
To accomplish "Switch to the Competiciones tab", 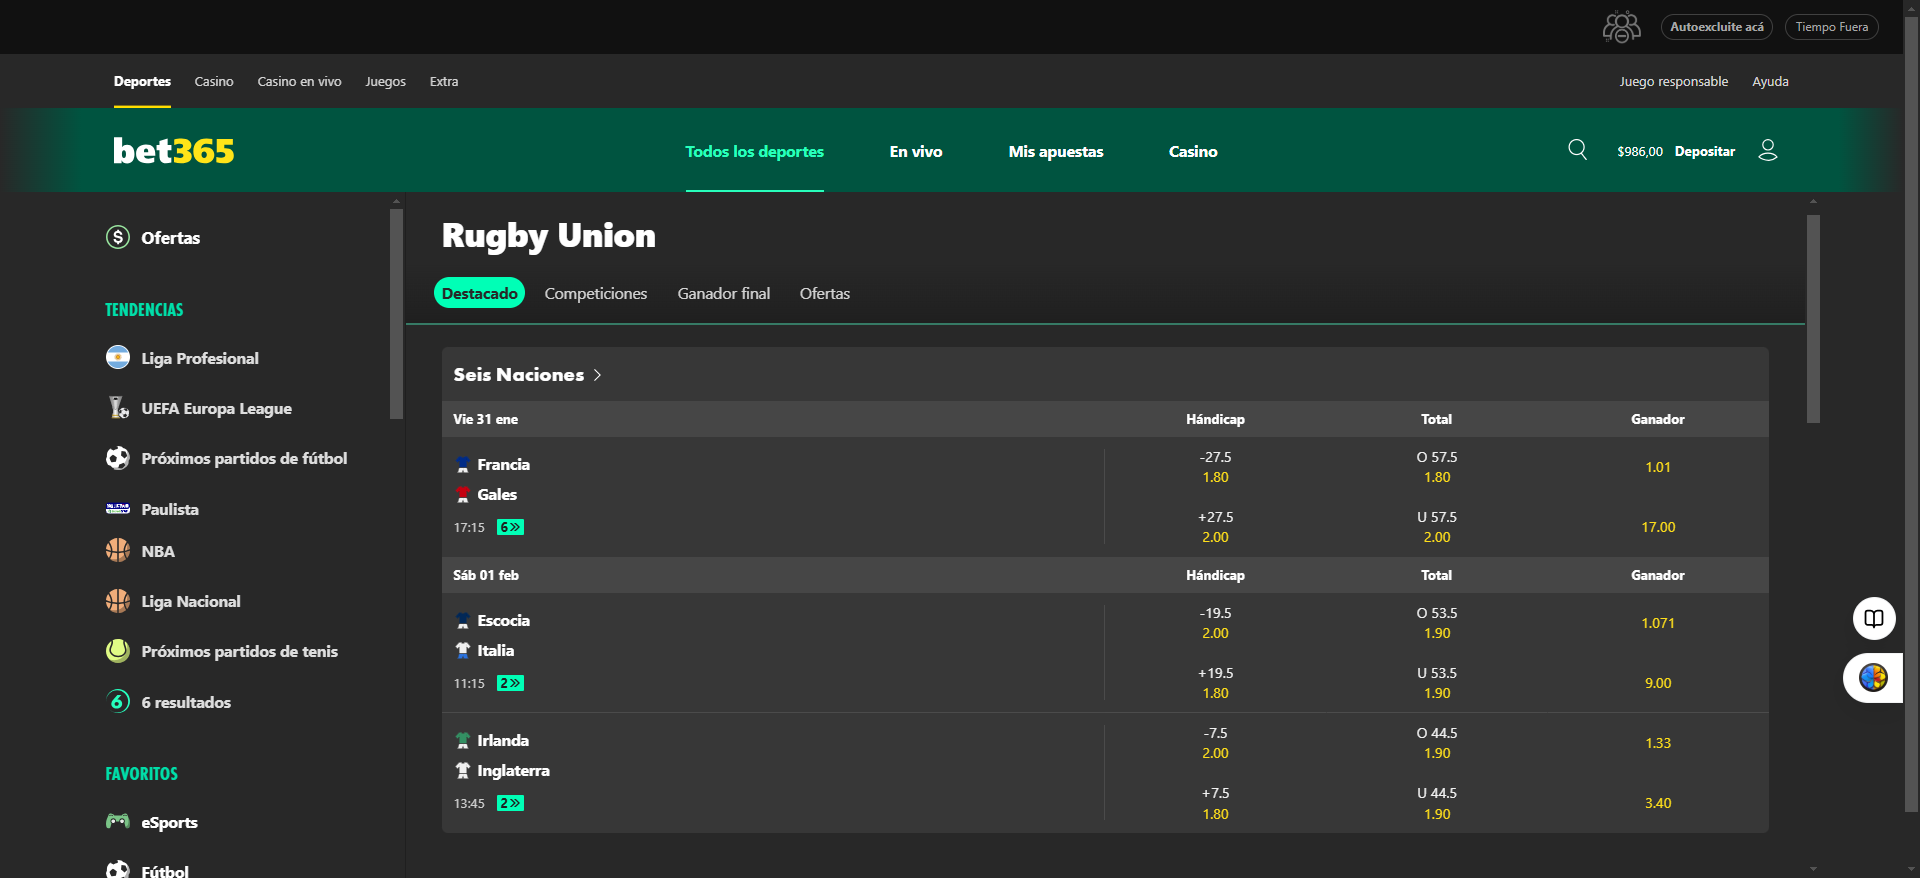I will tap(596, 293).
